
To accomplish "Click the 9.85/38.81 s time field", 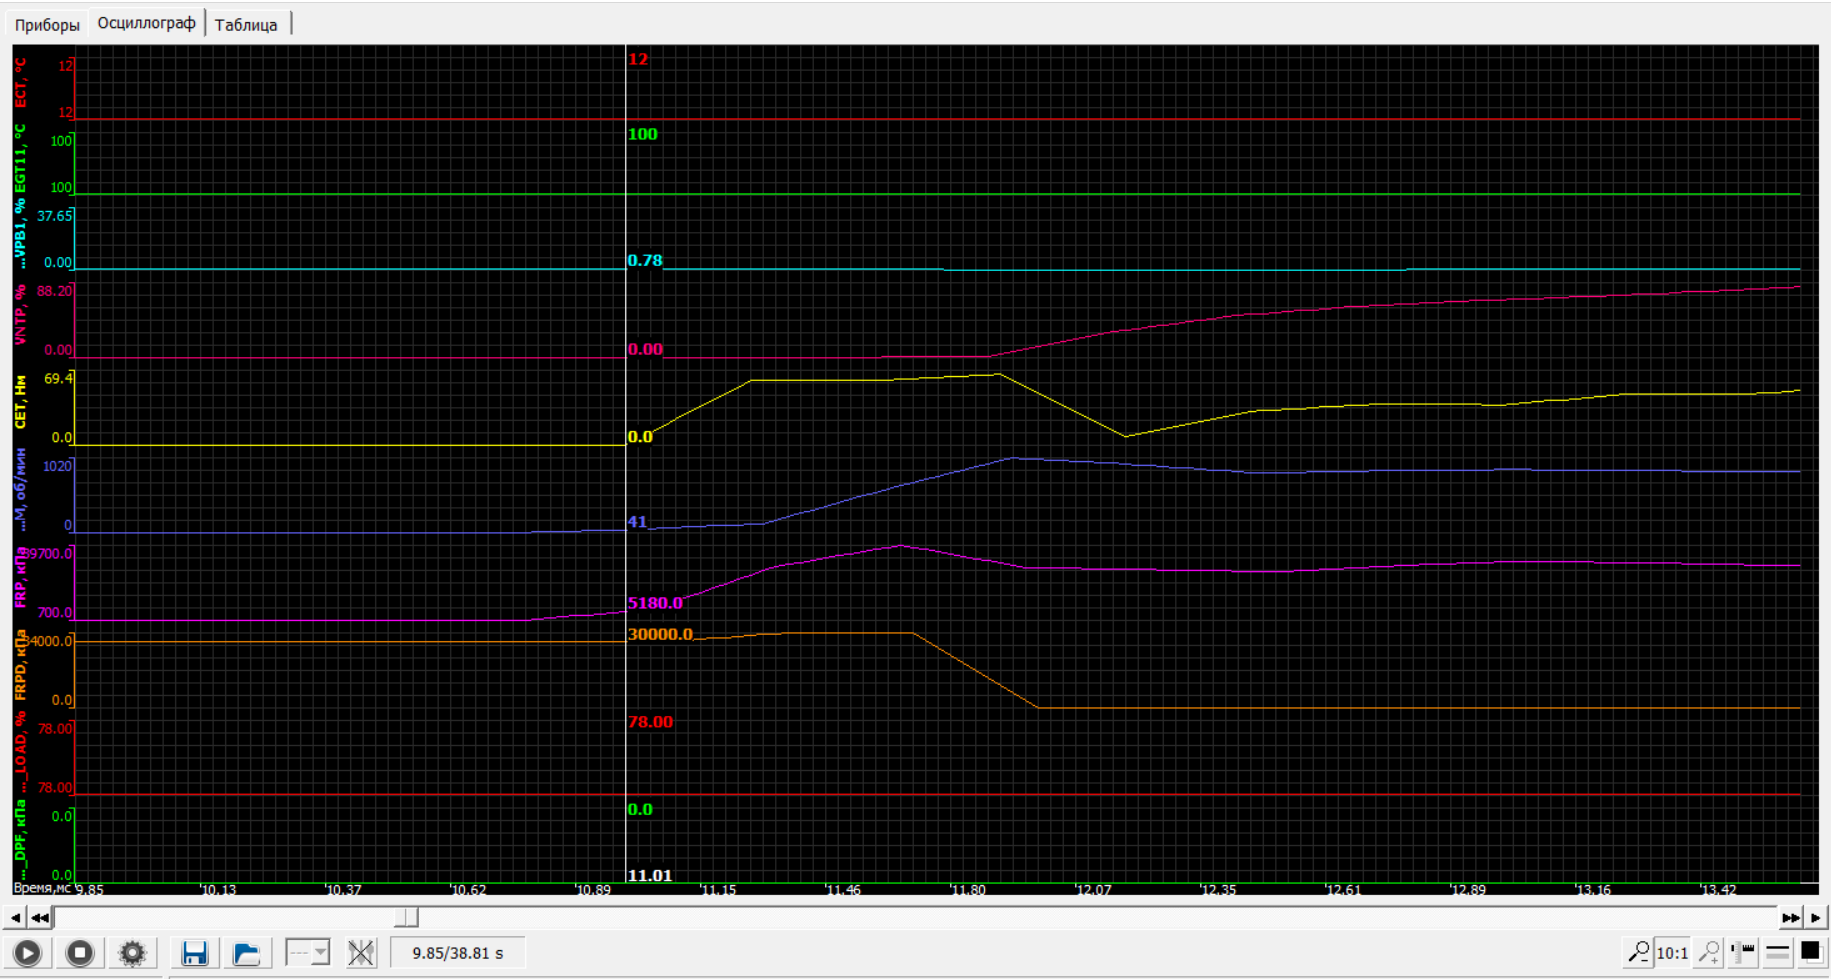I will (x=458, y=953).
